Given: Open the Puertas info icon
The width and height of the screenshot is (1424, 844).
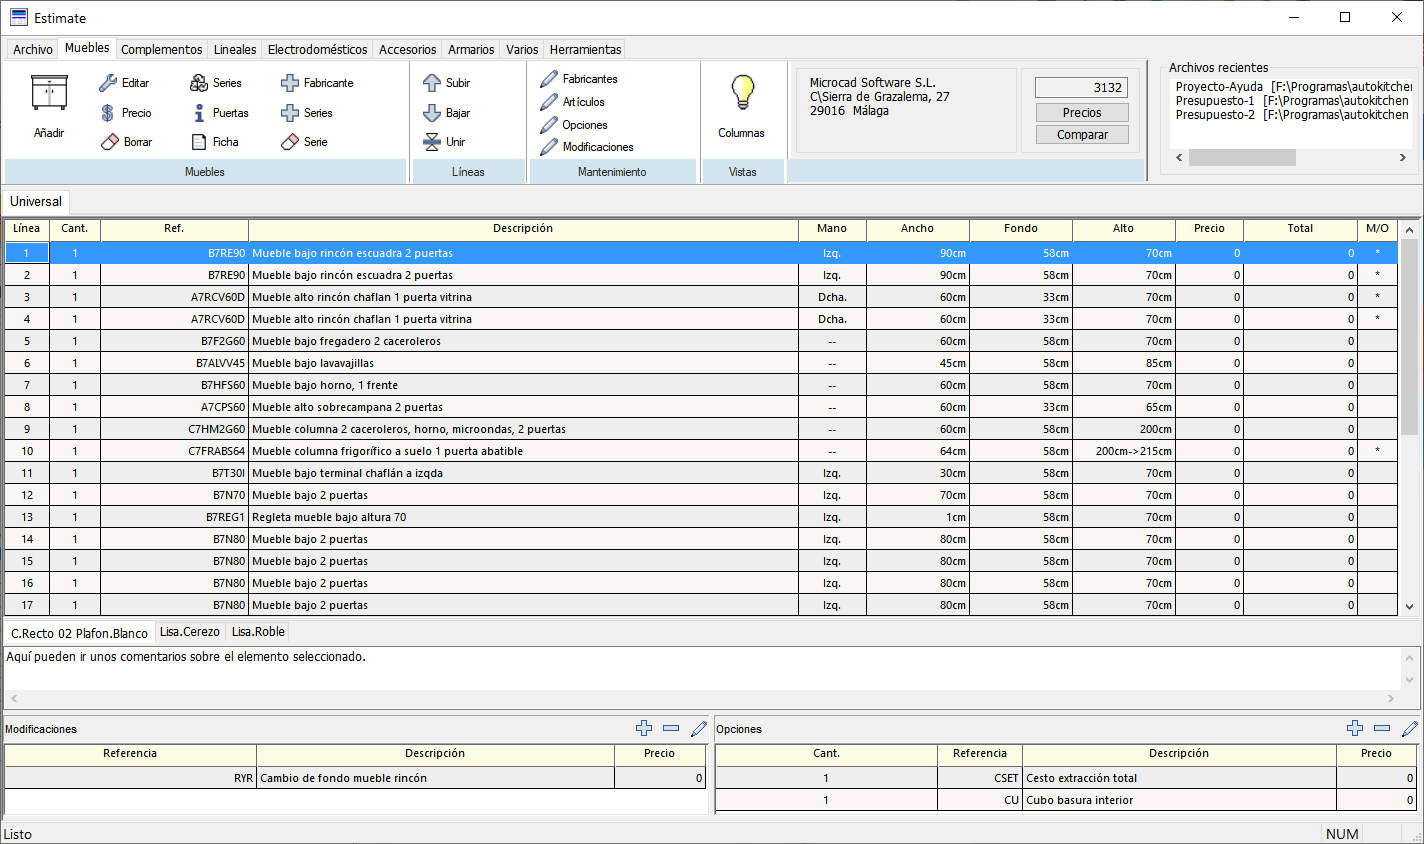Looking at the screenshot, I should (x=199, y=113).
